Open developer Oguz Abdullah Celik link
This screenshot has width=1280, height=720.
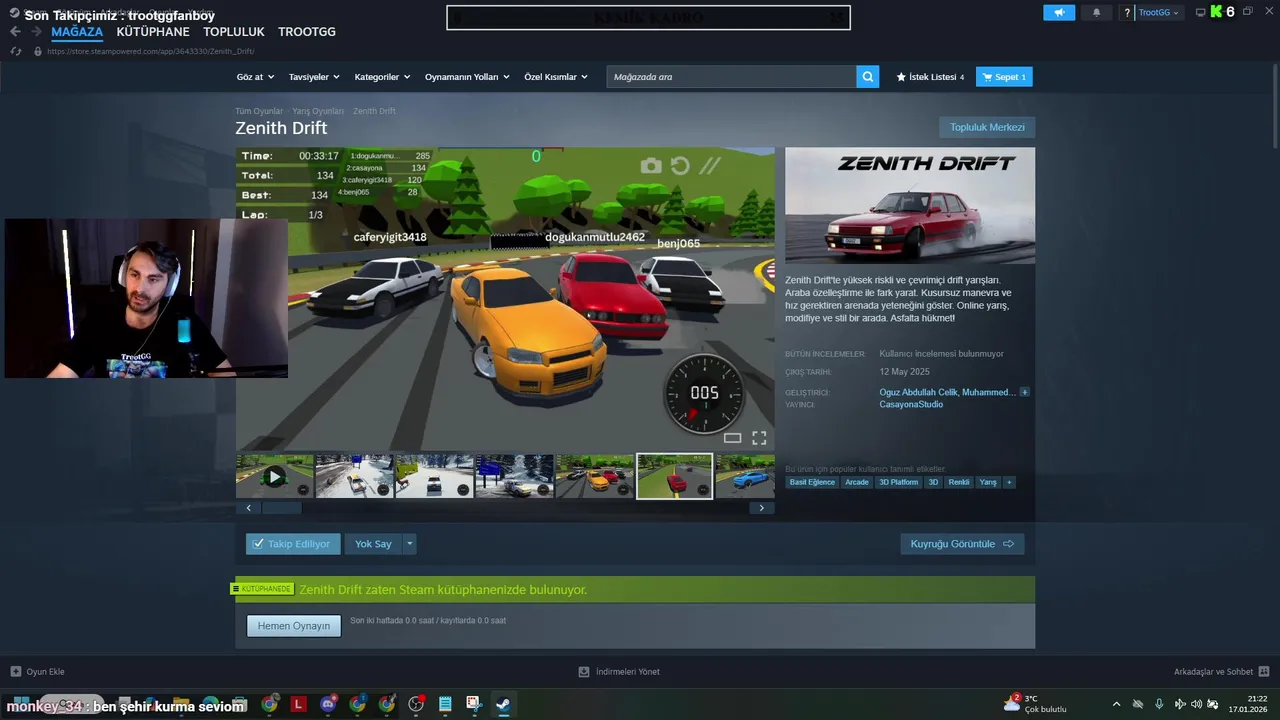919,392
